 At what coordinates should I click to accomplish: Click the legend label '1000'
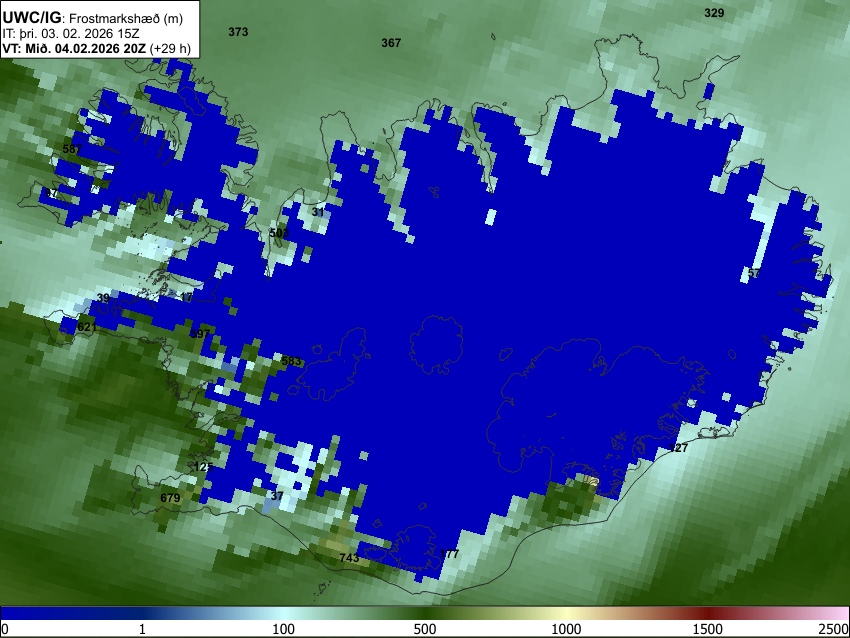coord(566,629)
